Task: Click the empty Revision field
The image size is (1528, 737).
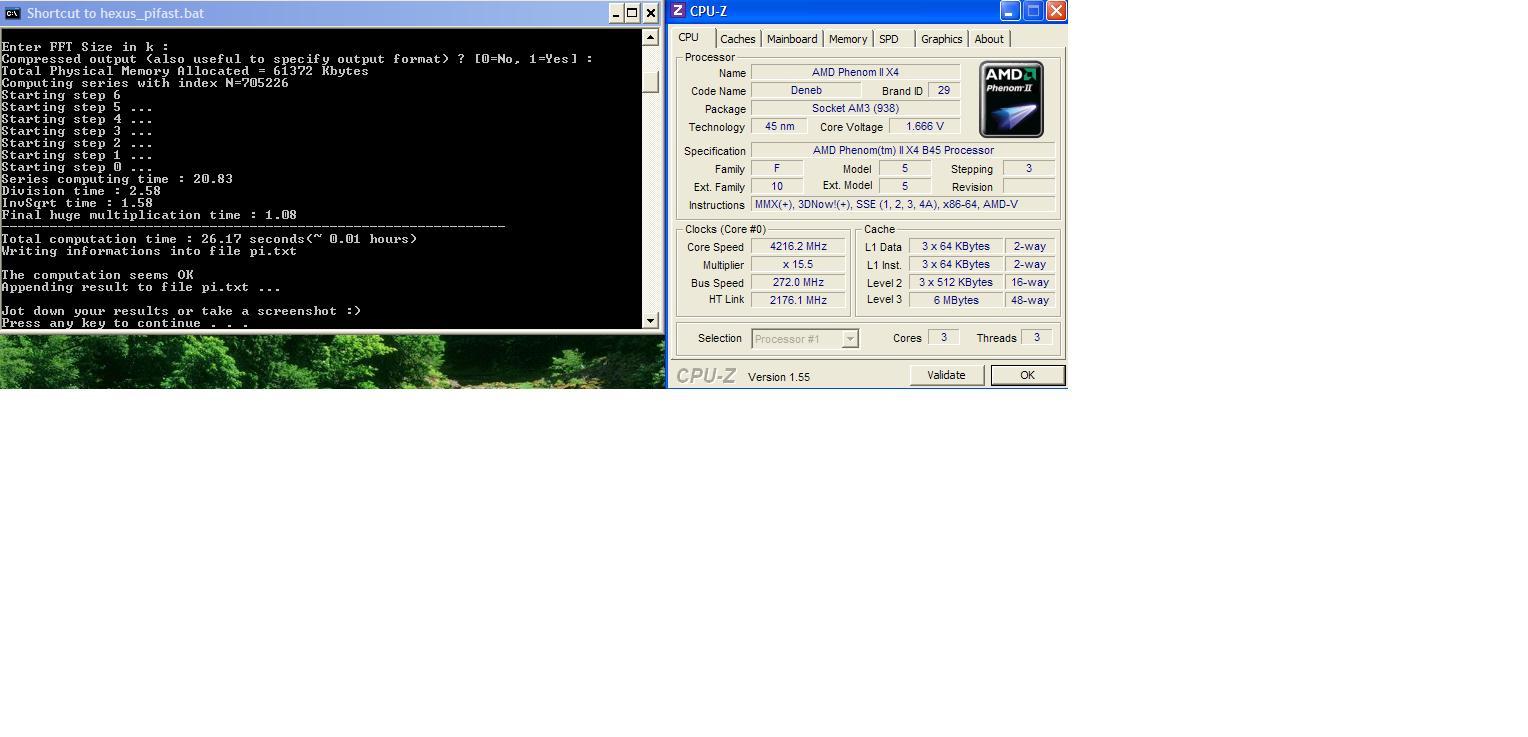Action: tap(1029, 186)
